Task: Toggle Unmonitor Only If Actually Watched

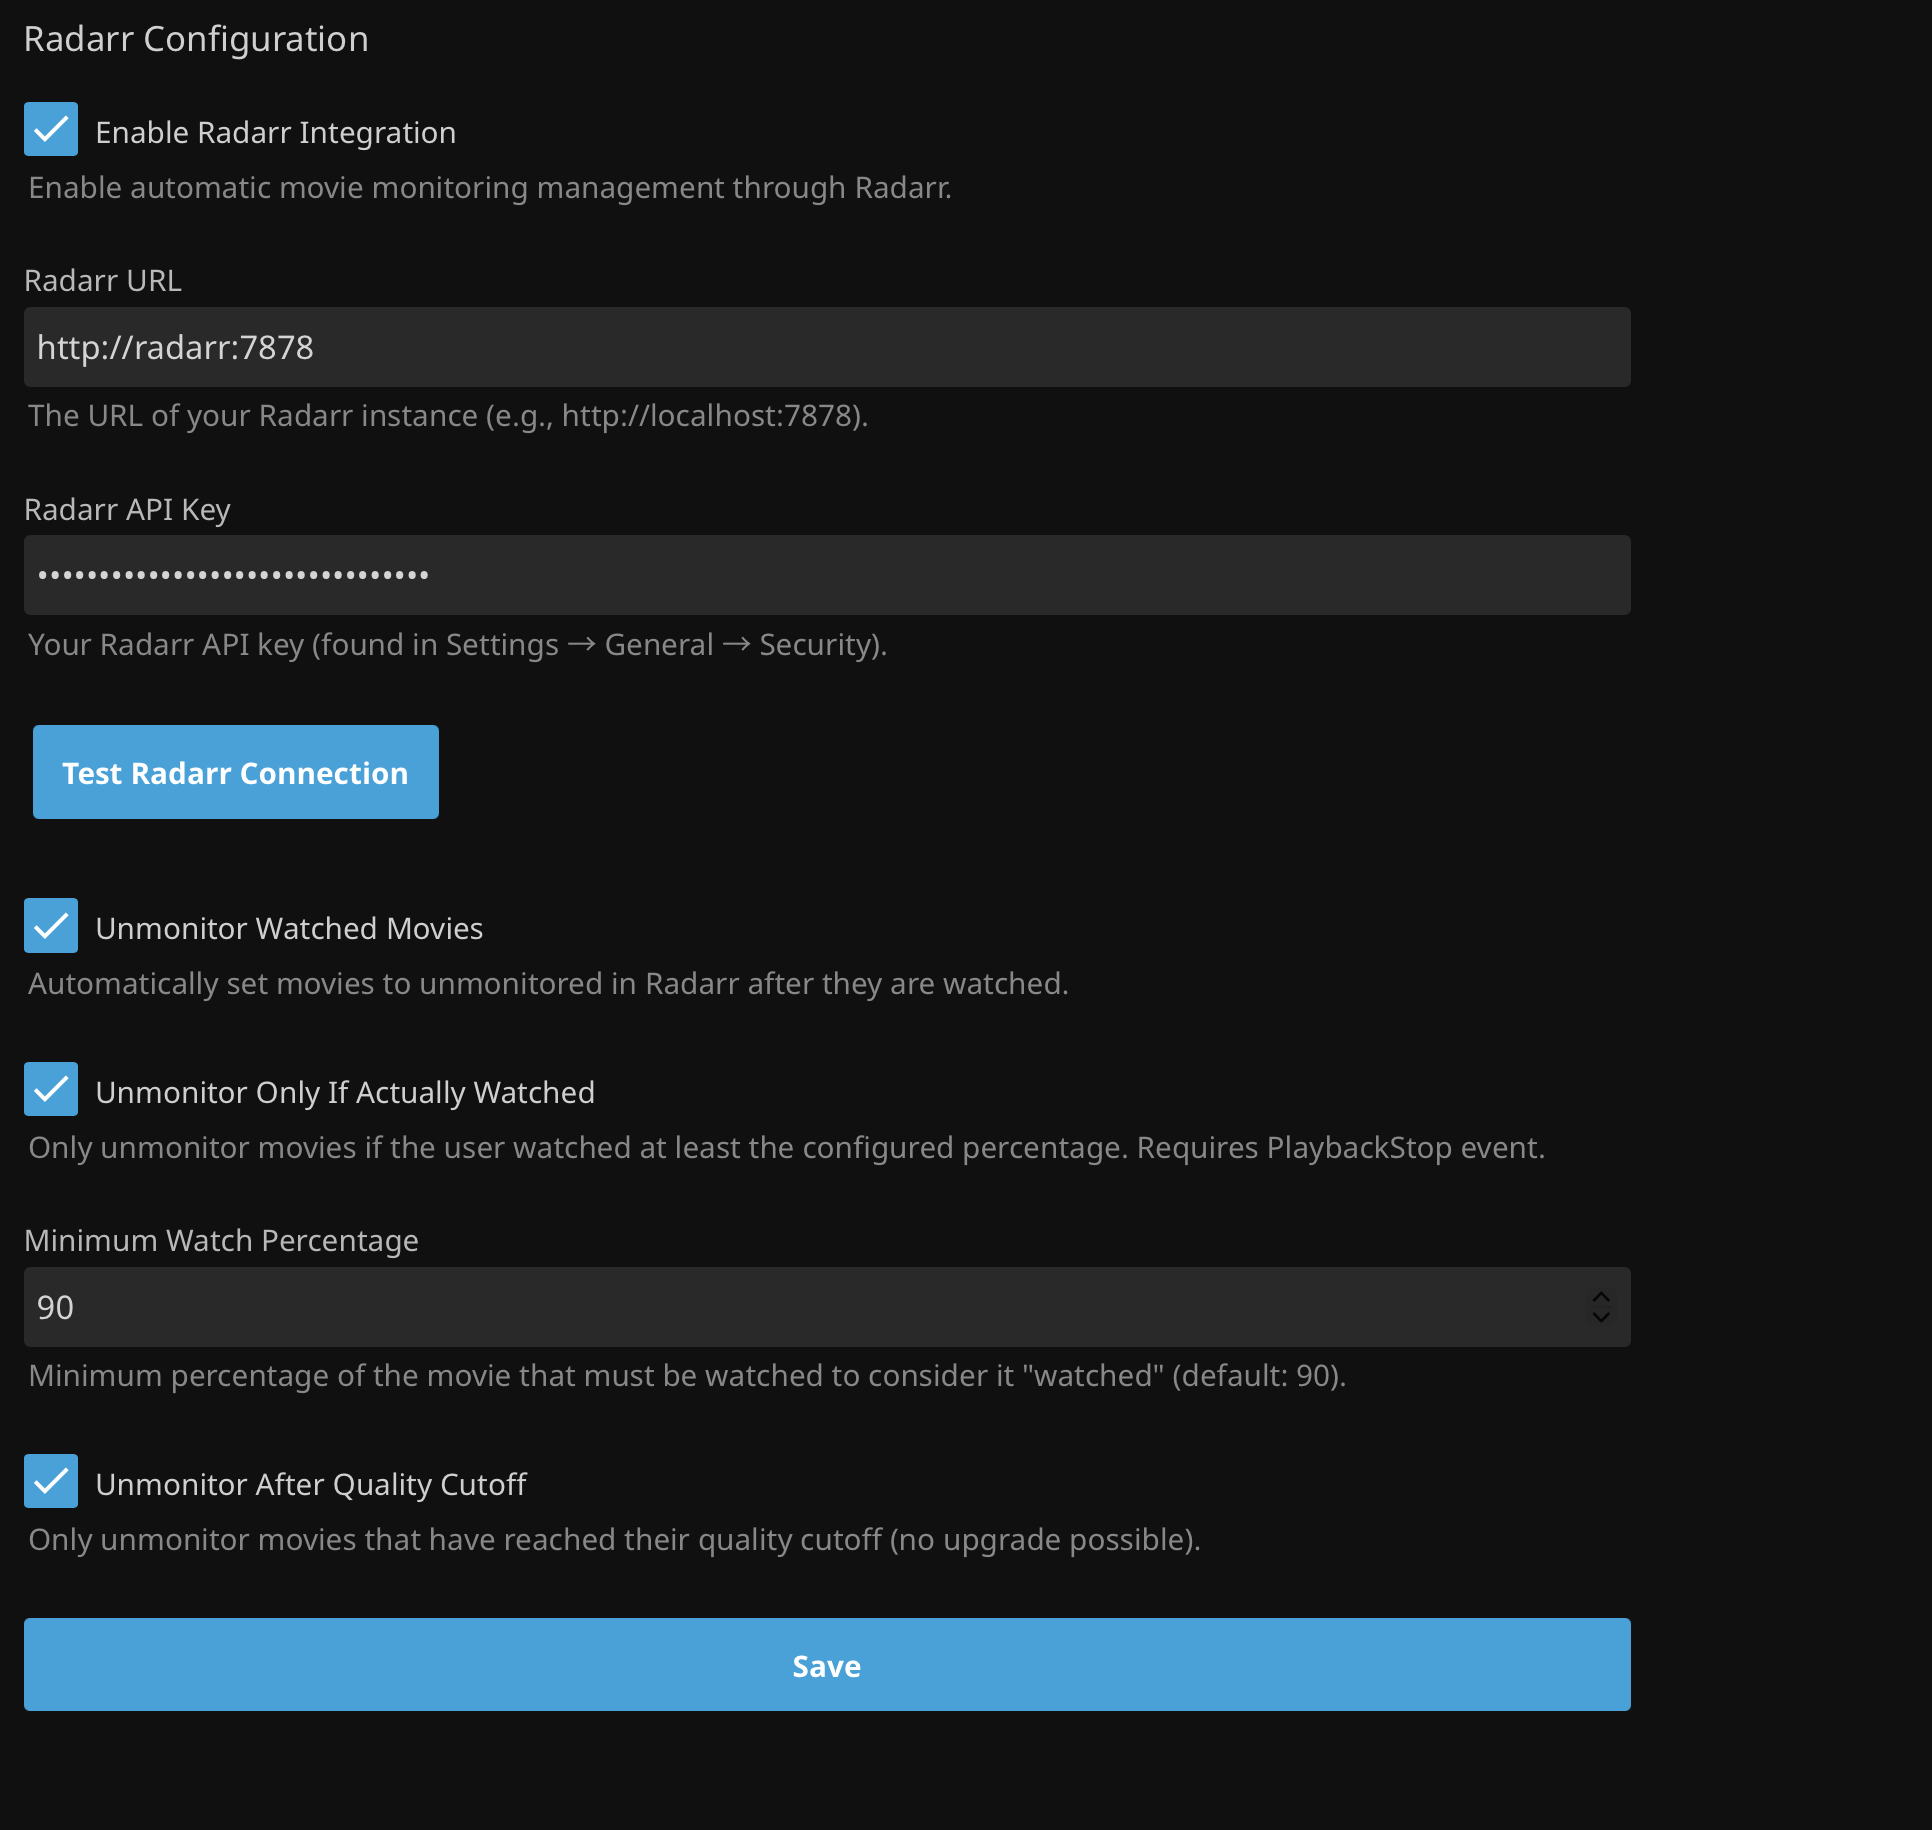Action: (x=51, y=1089)
